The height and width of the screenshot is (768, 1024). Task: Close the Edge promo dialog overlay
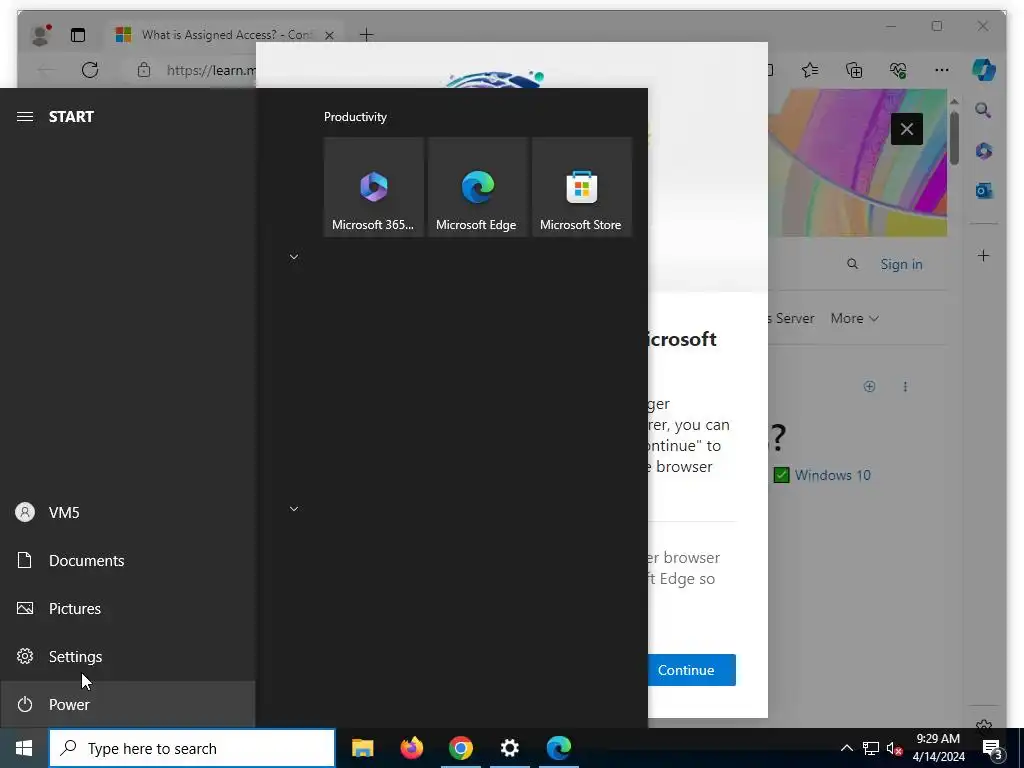[906, 129]
